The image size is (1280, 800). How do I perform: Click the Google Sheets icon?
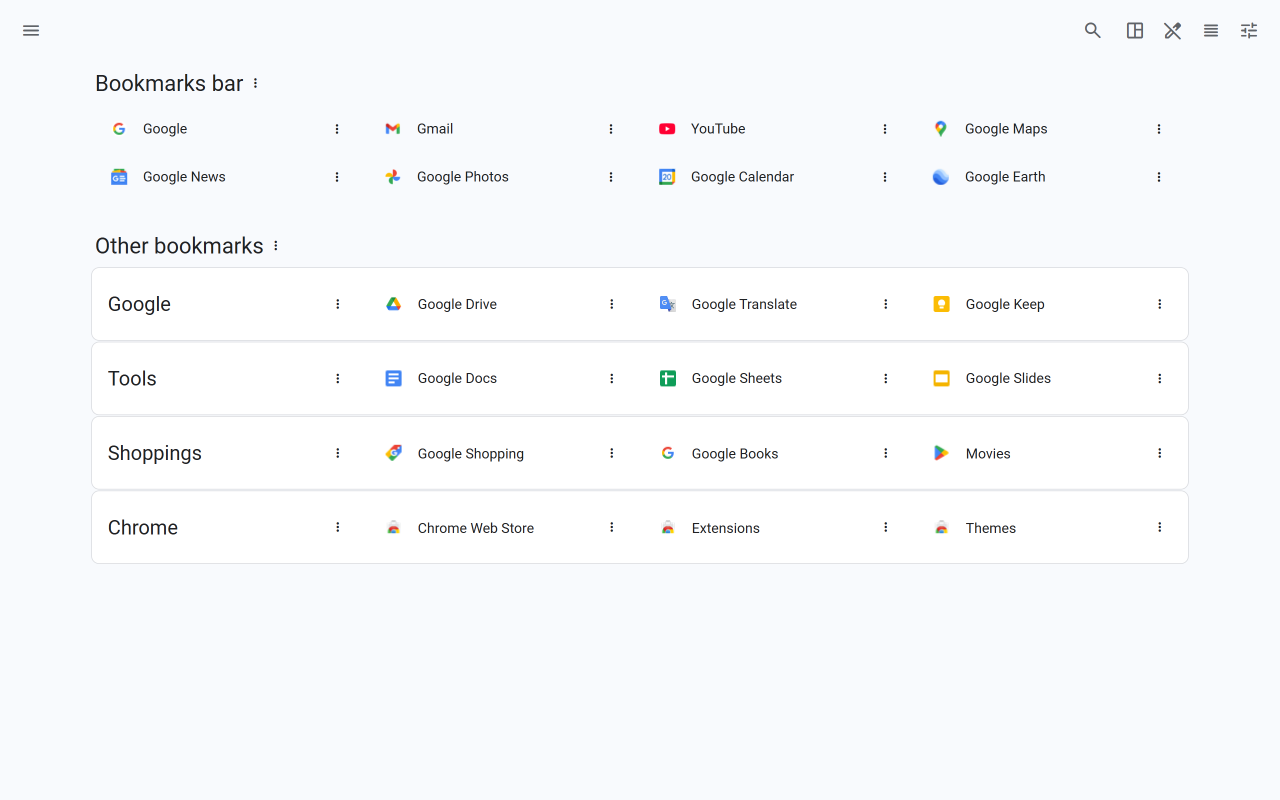tap(668, 379)
